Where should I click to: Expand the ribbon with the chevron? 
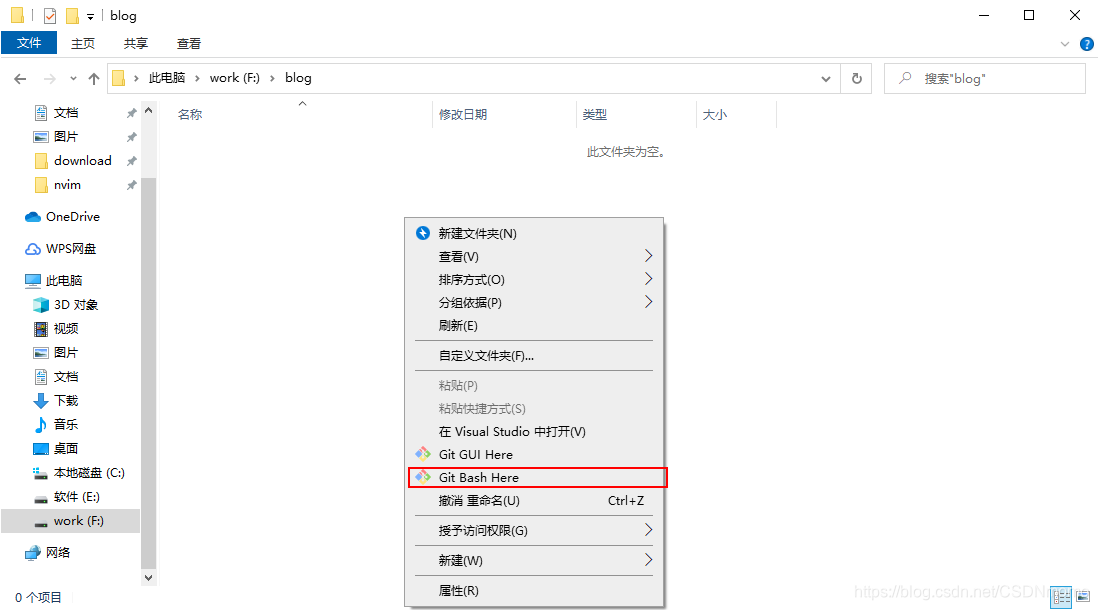click(1065, 44)
